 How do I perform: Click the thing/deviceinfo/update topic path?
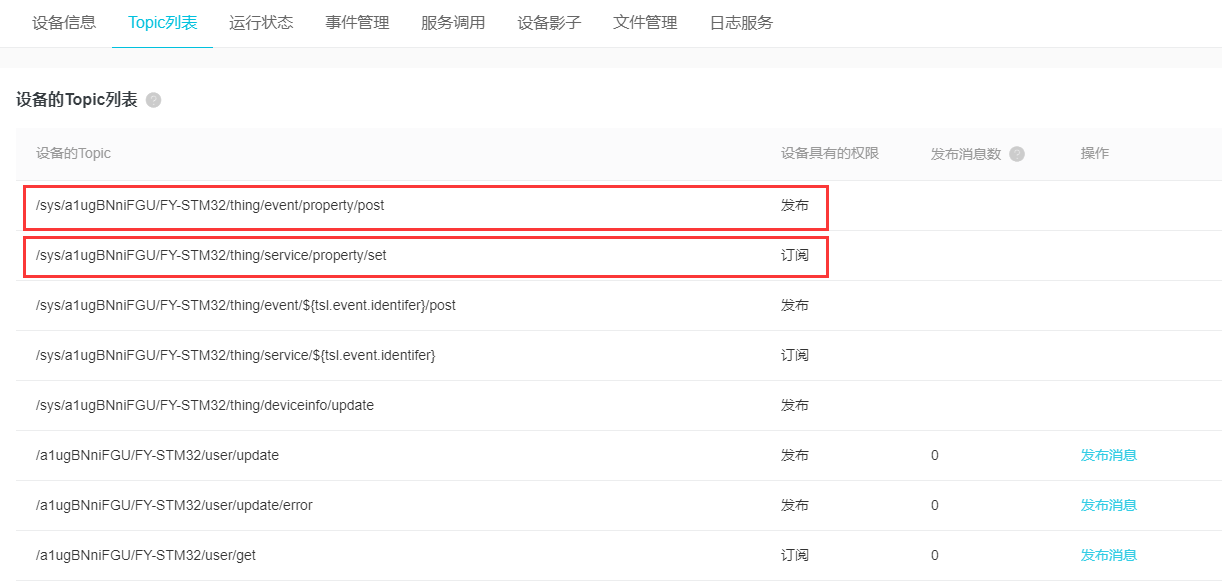click(205, 405)
